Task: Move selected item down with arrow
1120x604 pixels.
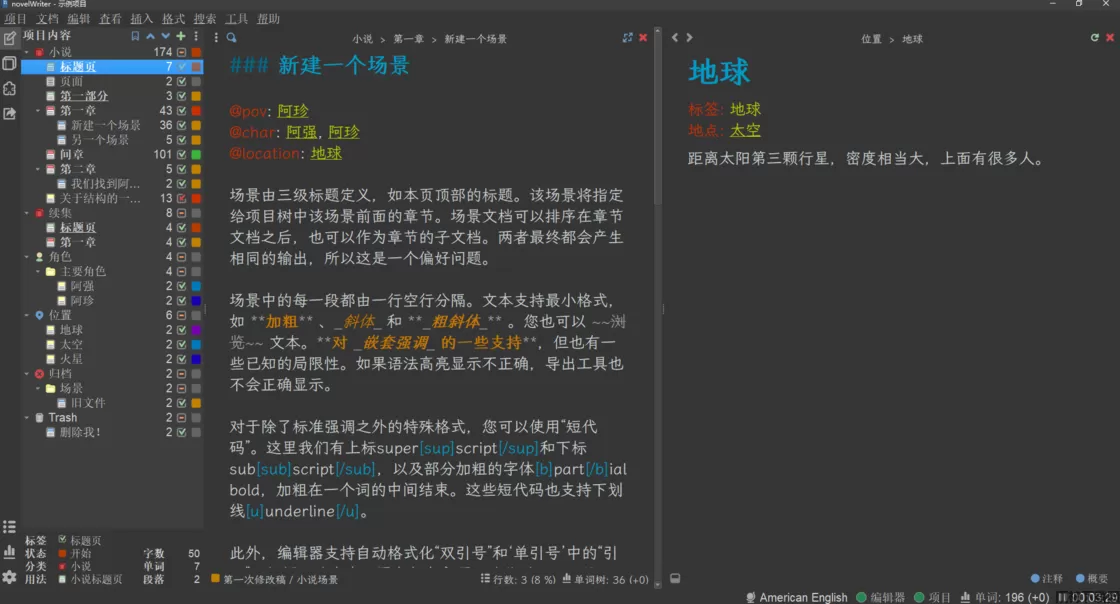Action: [166, 36]
